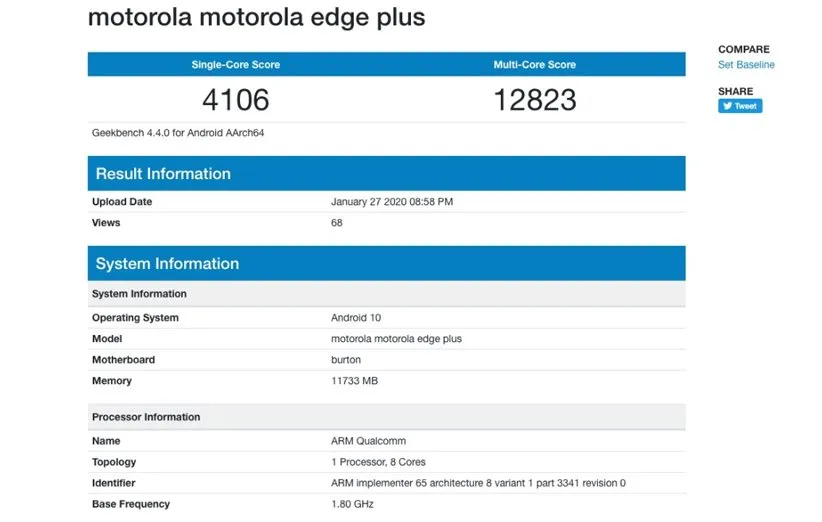
Task: Click the views count 68
Action: (x=337, y=223)
